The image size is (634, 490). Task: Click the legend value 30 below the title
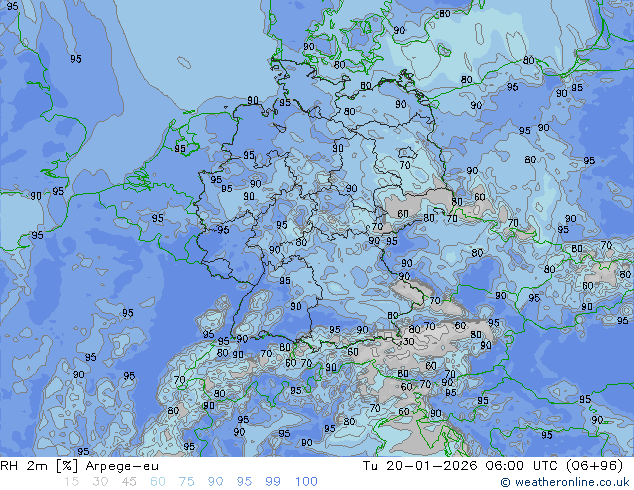[100, 482]
